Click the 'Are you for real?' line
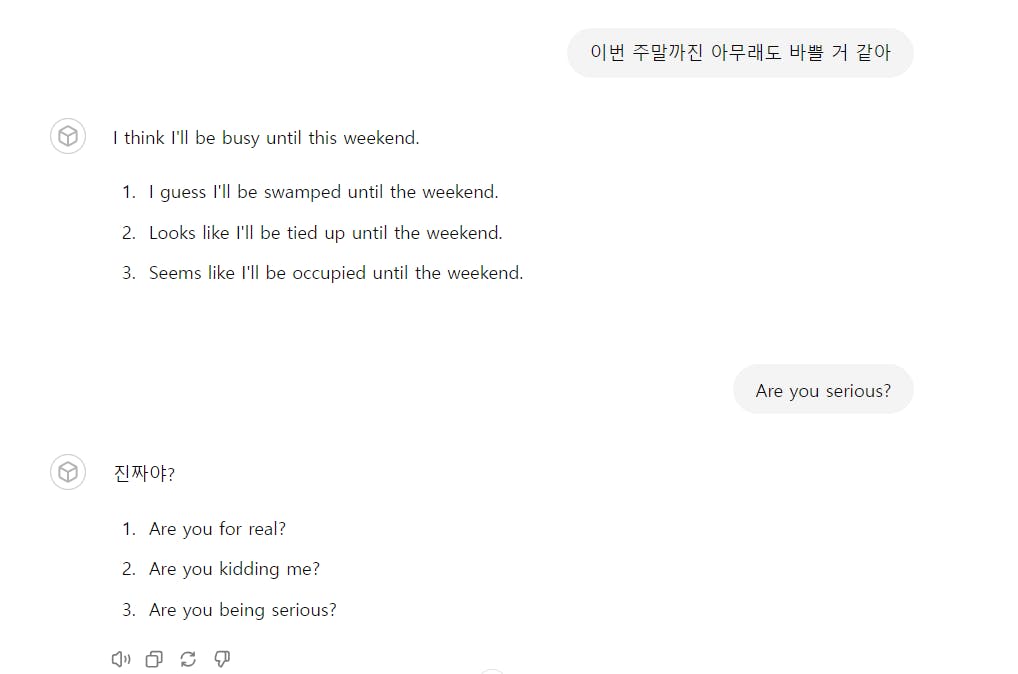The image size is (1018, 674). coord(217,529)
